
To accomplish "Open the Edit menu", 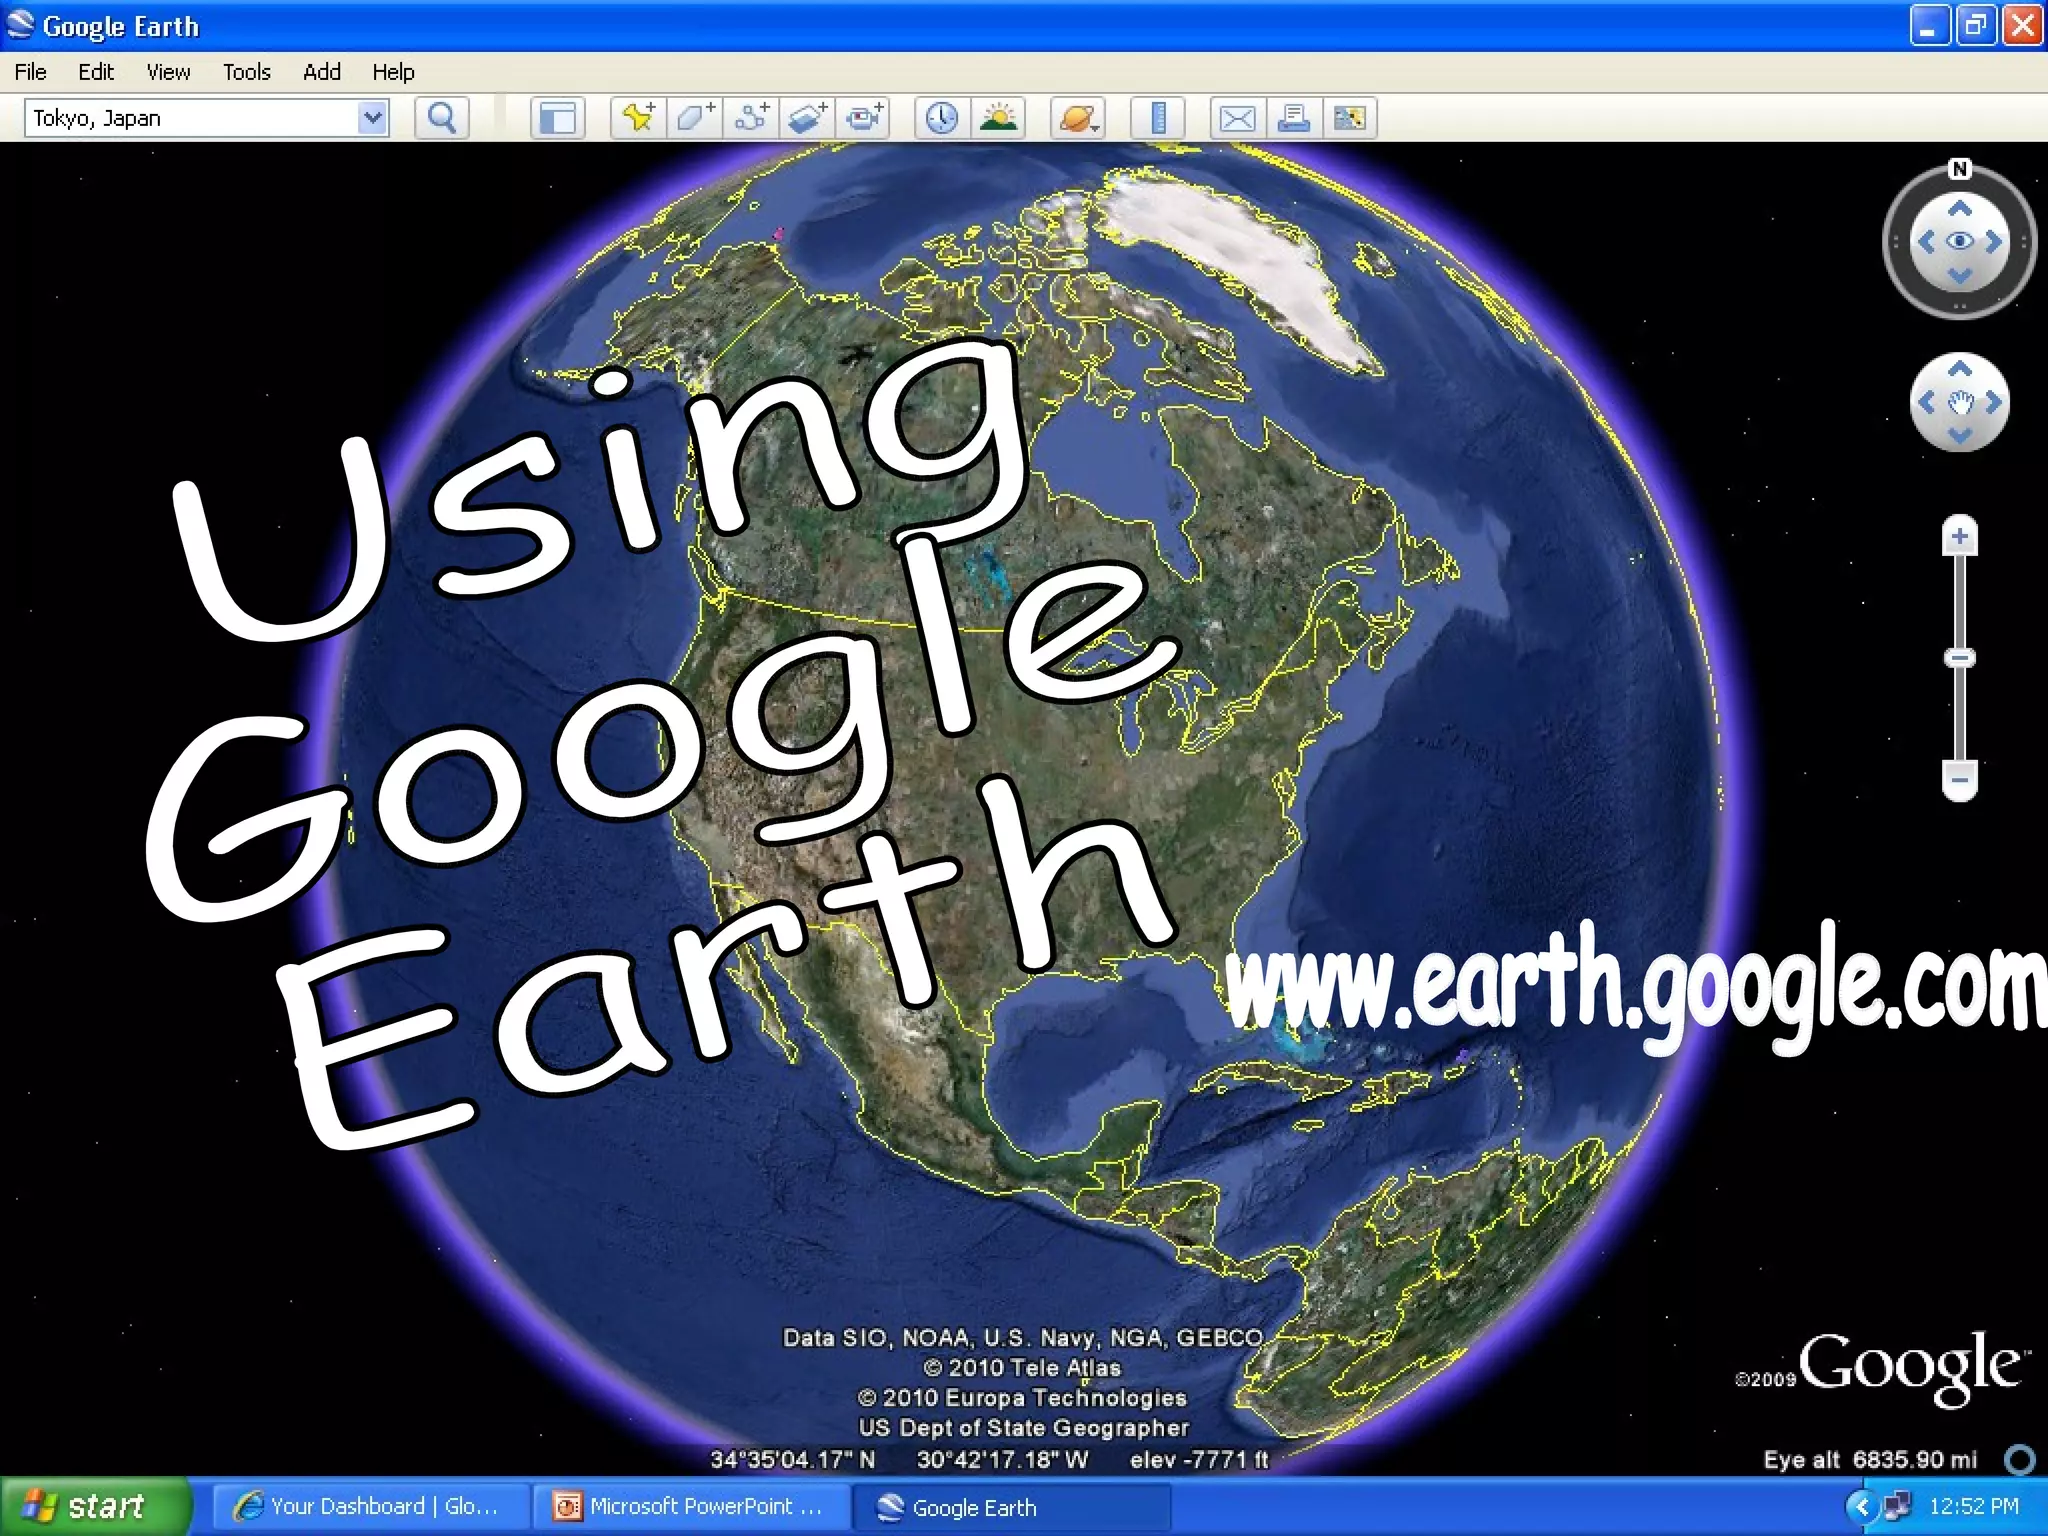I will (96, 72).
